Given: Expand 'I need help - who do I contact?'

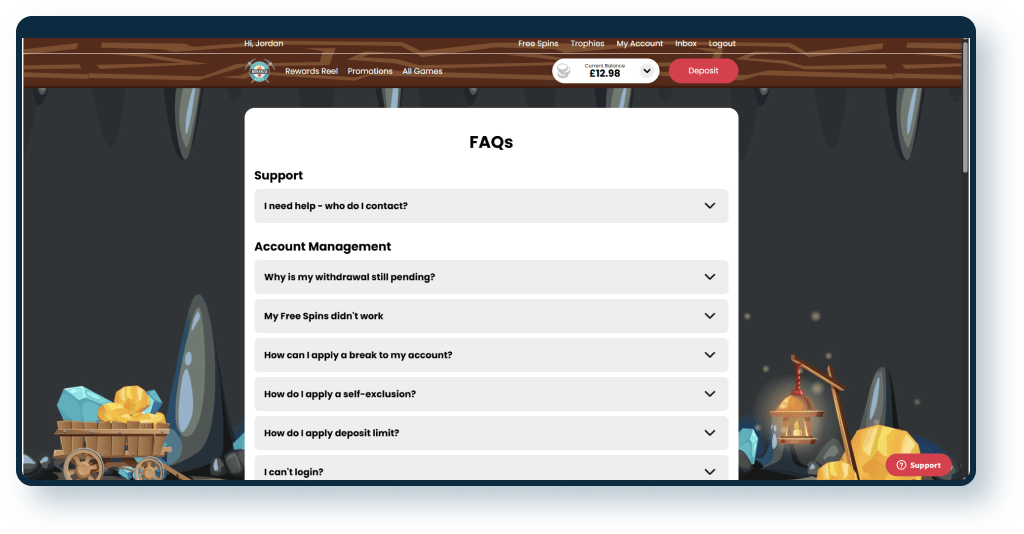Looking at the screenshot, I should click(x=491, y=206).
